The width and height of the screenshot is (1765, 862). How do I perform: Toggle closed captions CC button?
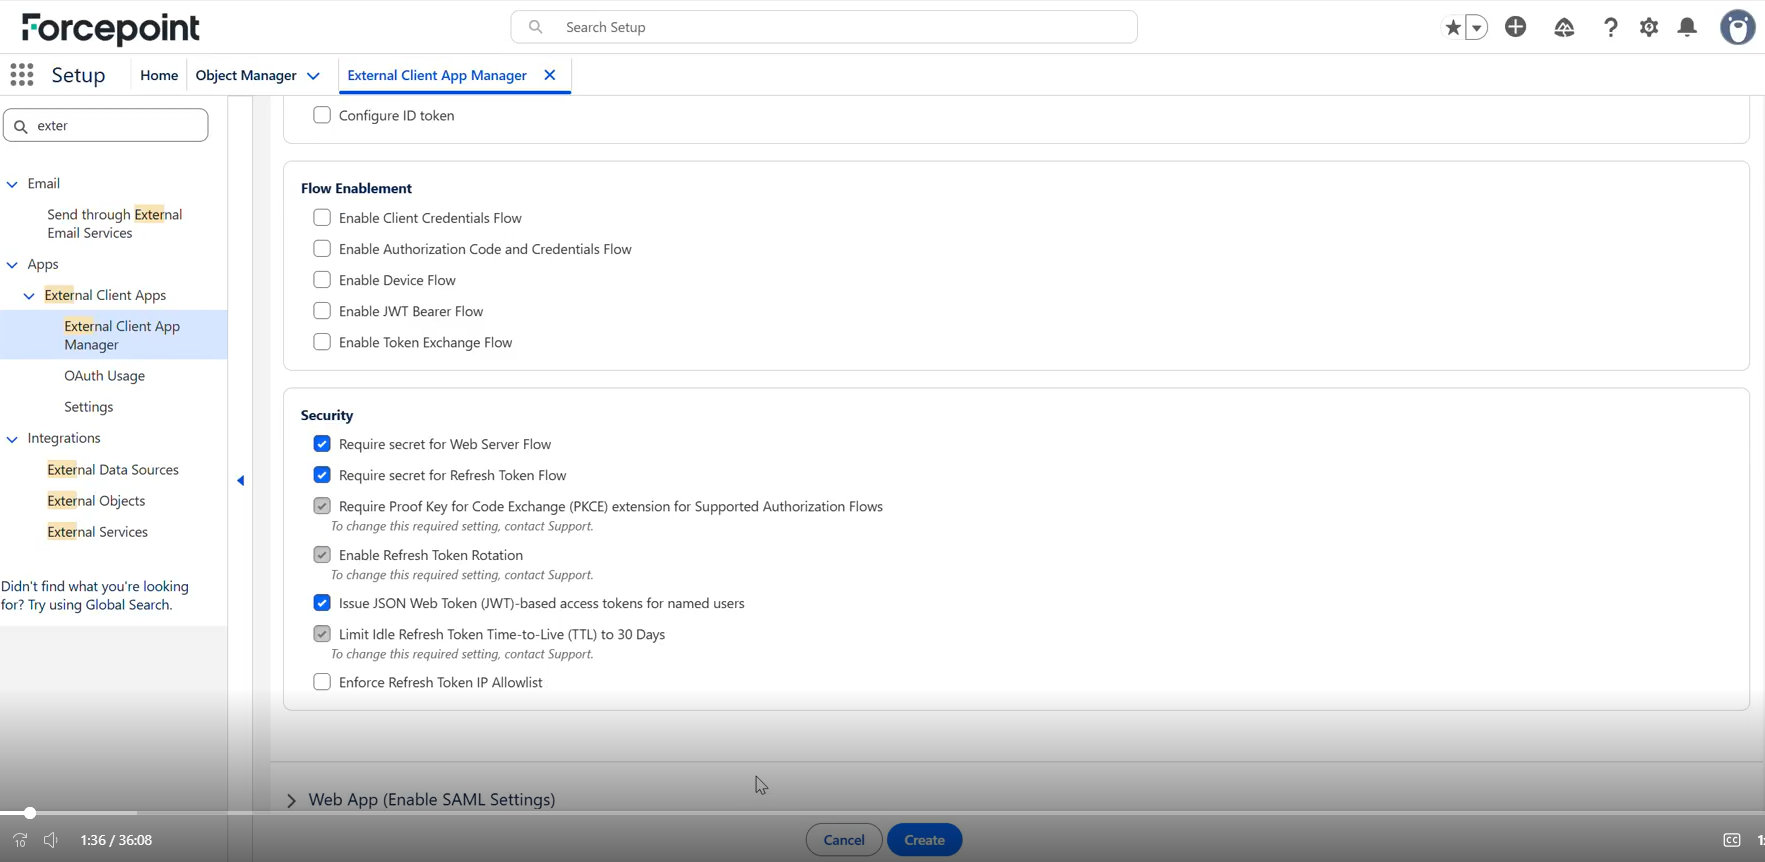(1732, 840)
